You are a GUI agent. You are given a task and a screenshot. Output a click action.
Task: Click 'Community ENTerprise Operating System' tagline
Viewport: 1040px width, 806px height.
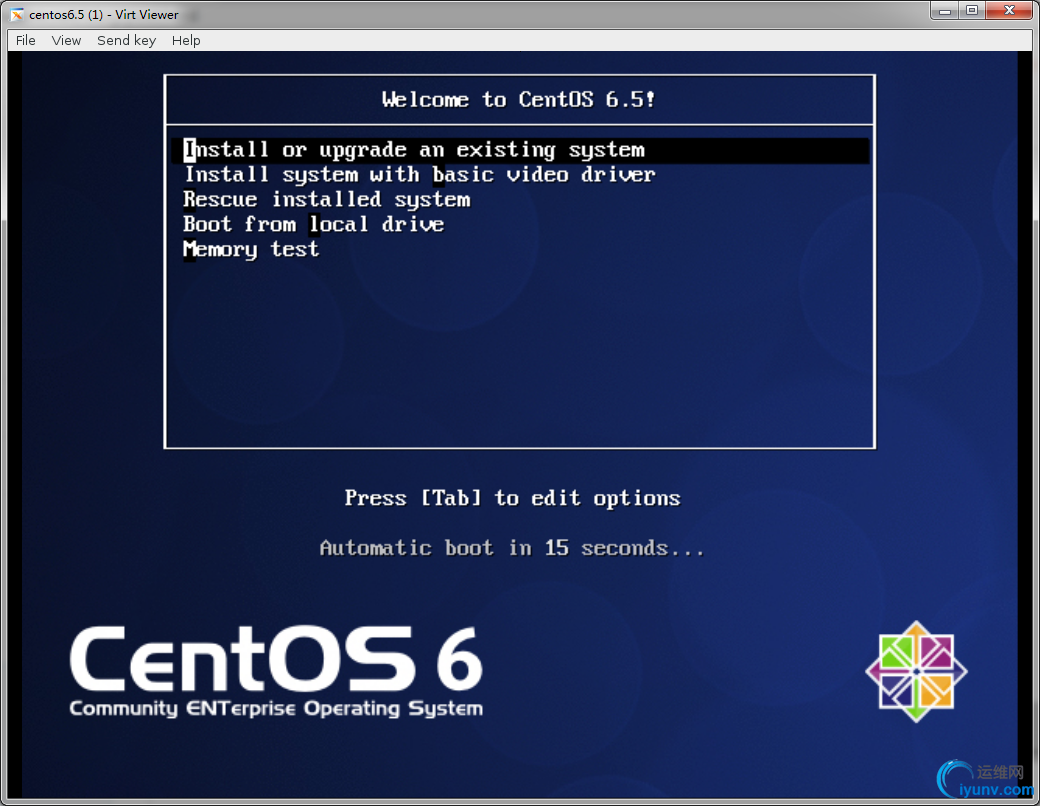[276, 708]
